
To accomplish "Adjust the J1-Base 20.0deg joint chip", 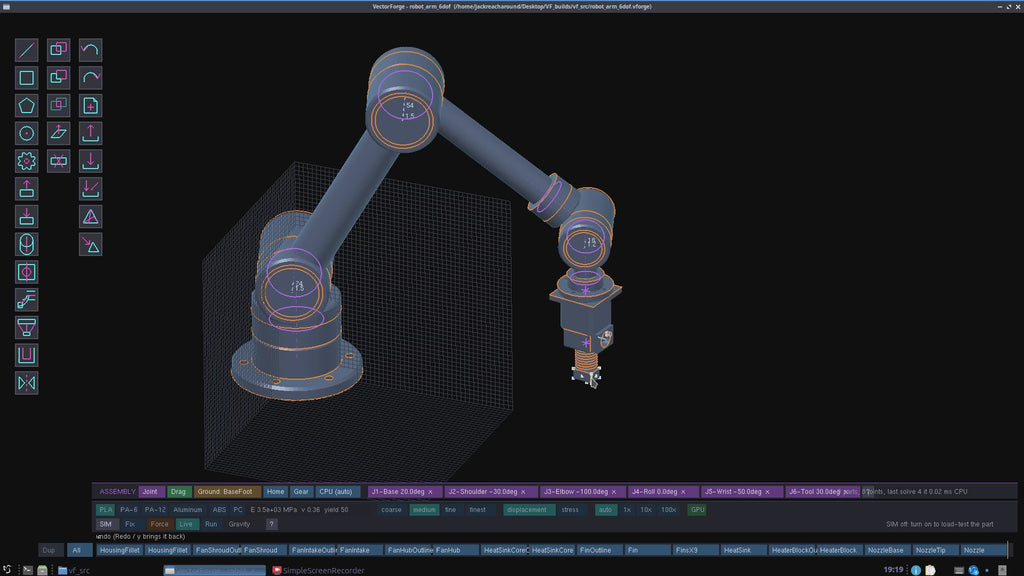I will tap(404, 491).
